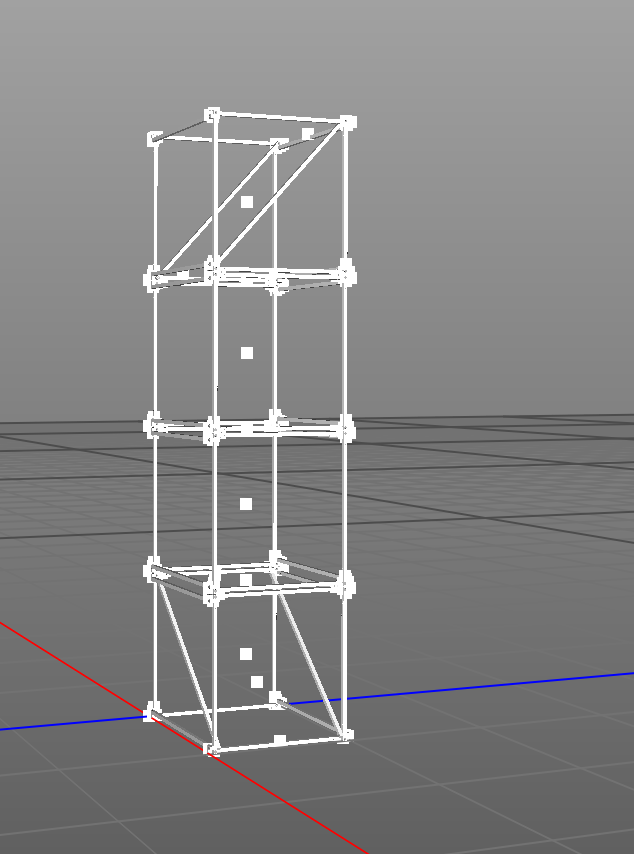634x854 pixels.
Task: Click the right joint between first and second sections
Action: pos(347,273)
